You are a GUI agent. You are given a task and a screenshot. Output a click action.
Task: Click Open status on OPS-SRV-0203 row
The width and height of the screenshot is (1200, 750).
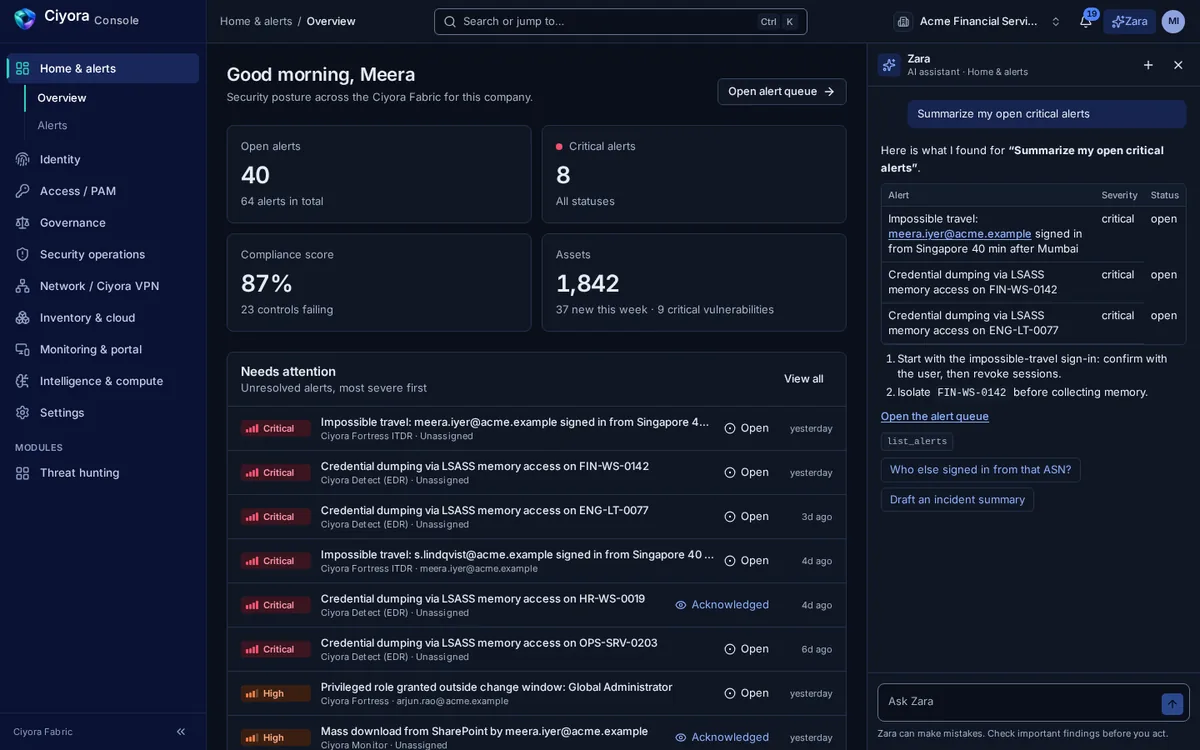(x=747, y=649)
